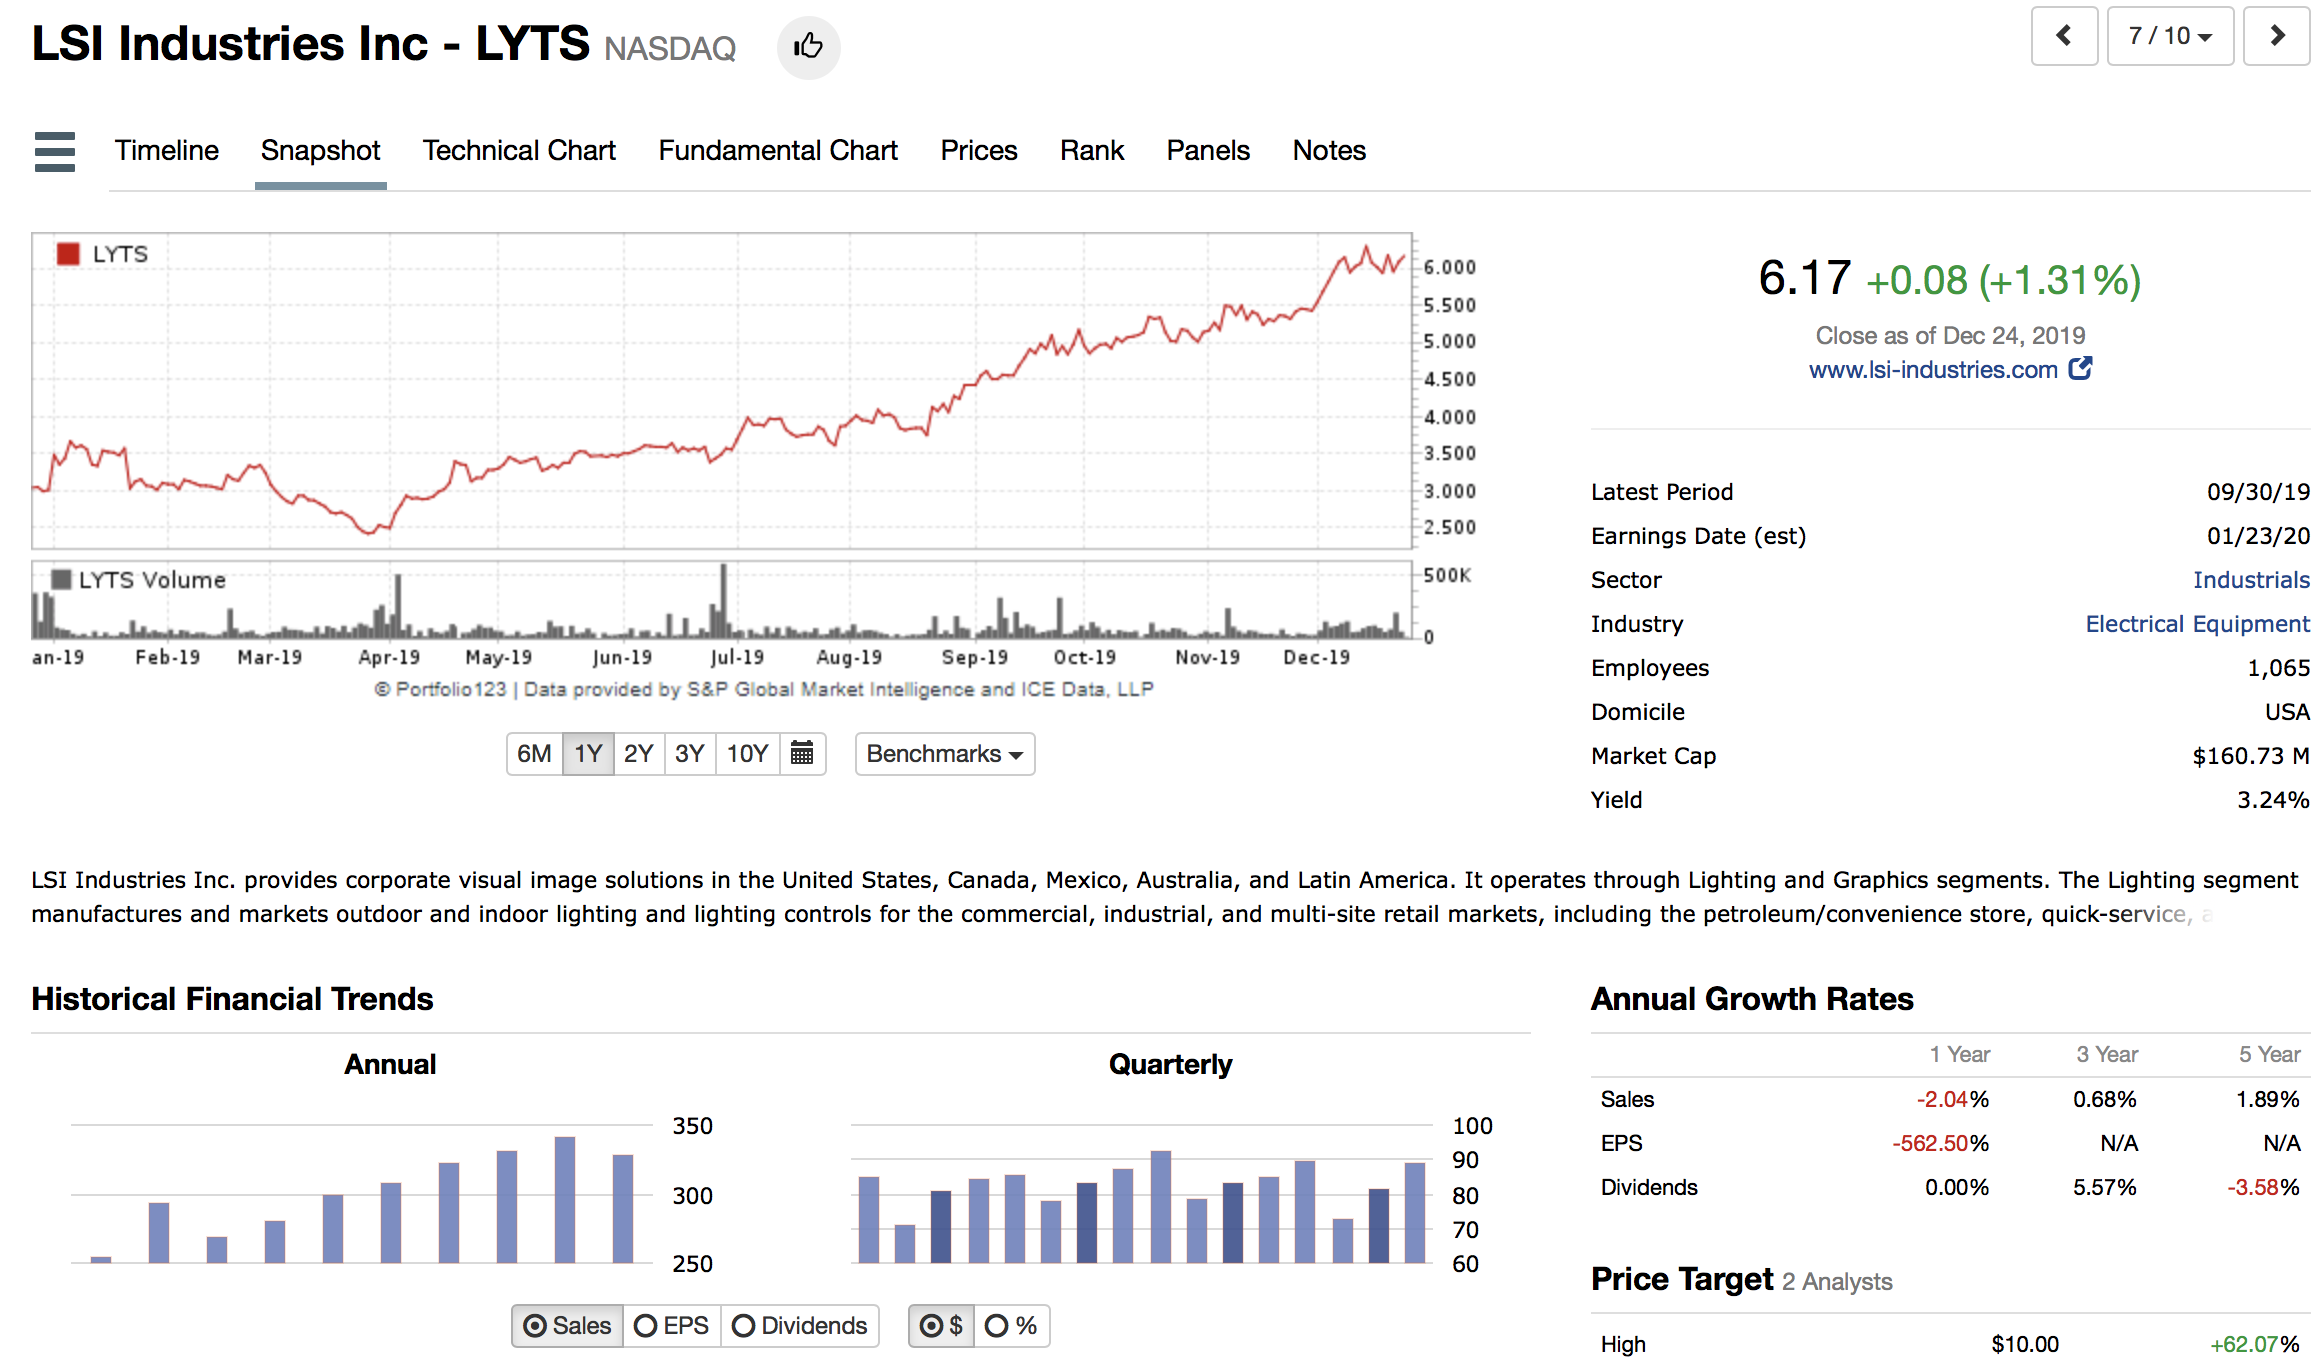
Task: Expand the Benchmarks dropdown
Action: click(x=945, y=754)
